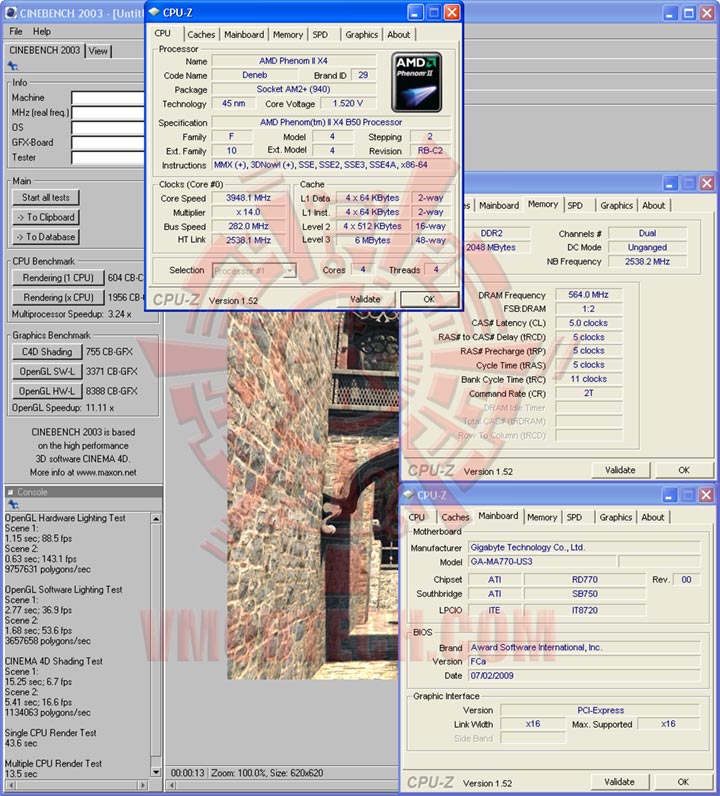Run the OpenGL SW-L benchmark
This screenshot has height=796, width=720.
pos(47,372)
